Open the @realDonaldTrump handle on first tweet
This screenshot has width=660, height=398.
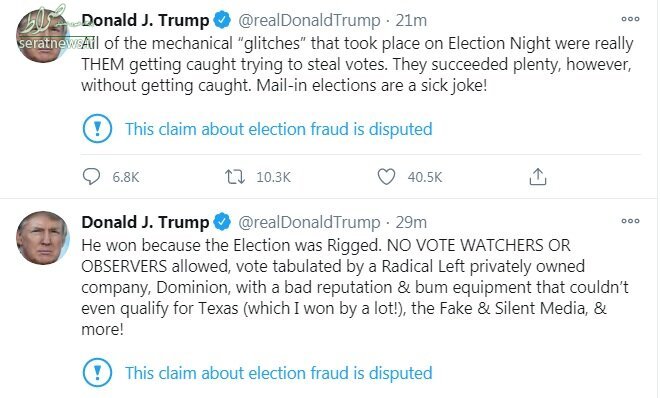309,20
